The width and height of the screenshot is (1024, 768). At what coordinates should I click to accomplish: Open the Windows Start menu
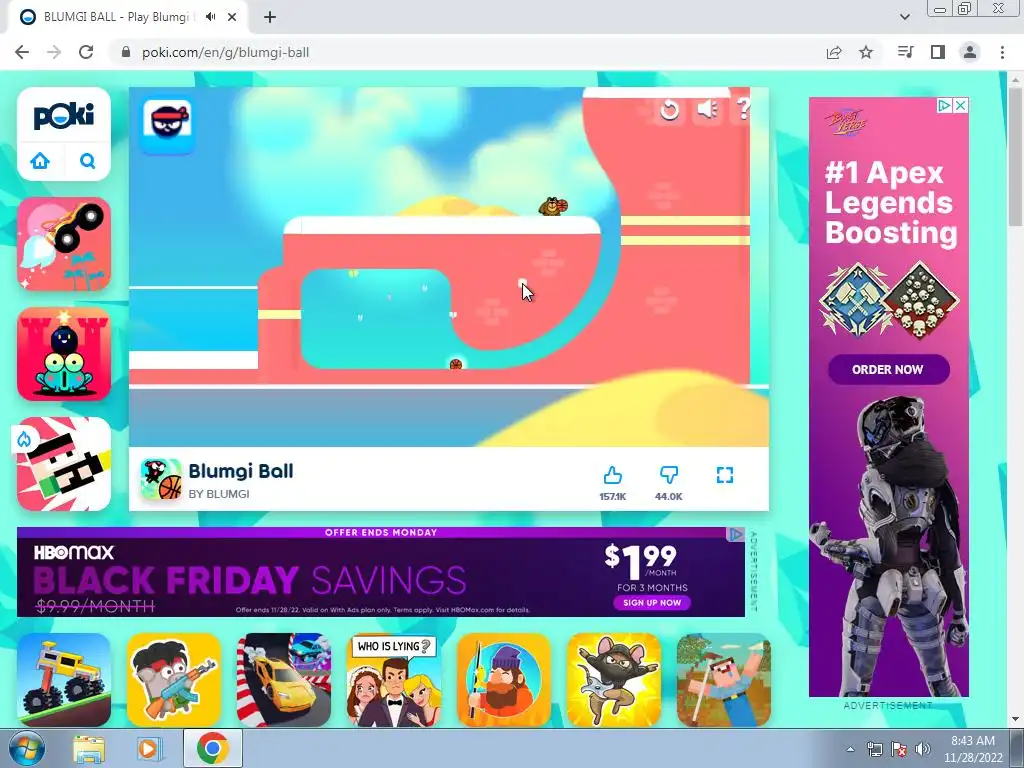(27, 748)
